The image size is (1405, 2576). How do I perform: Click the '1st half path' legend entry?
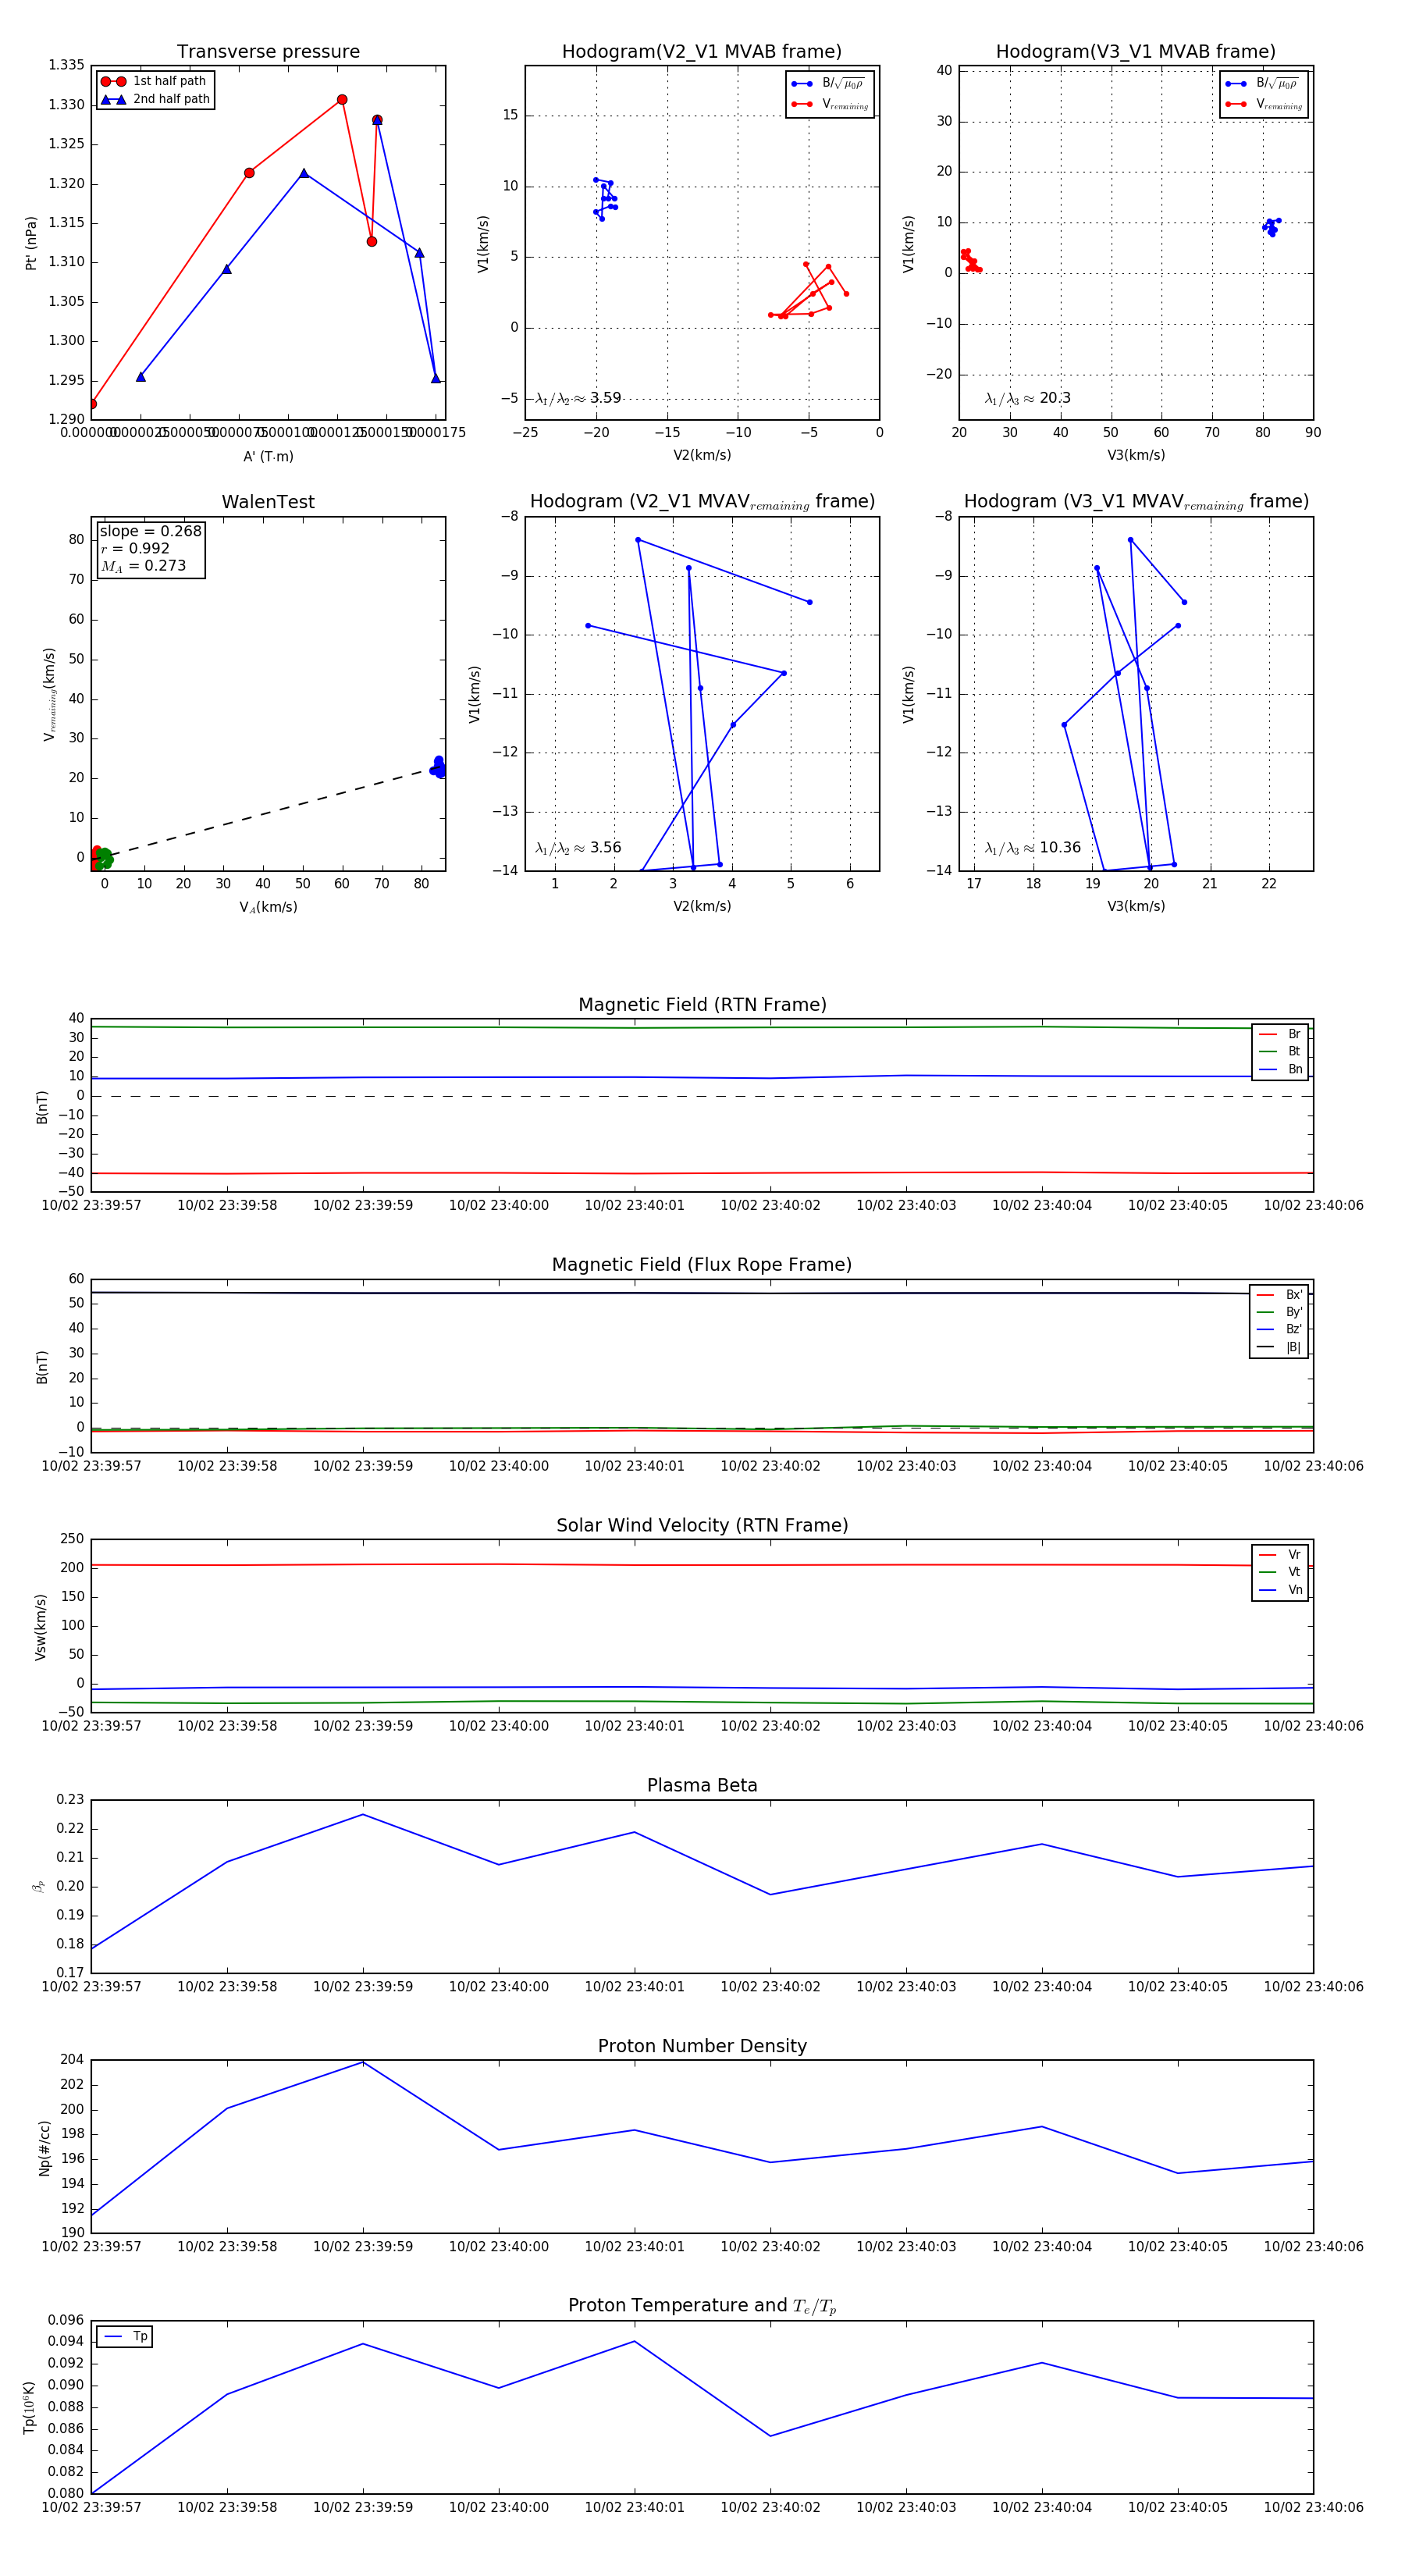168,81
